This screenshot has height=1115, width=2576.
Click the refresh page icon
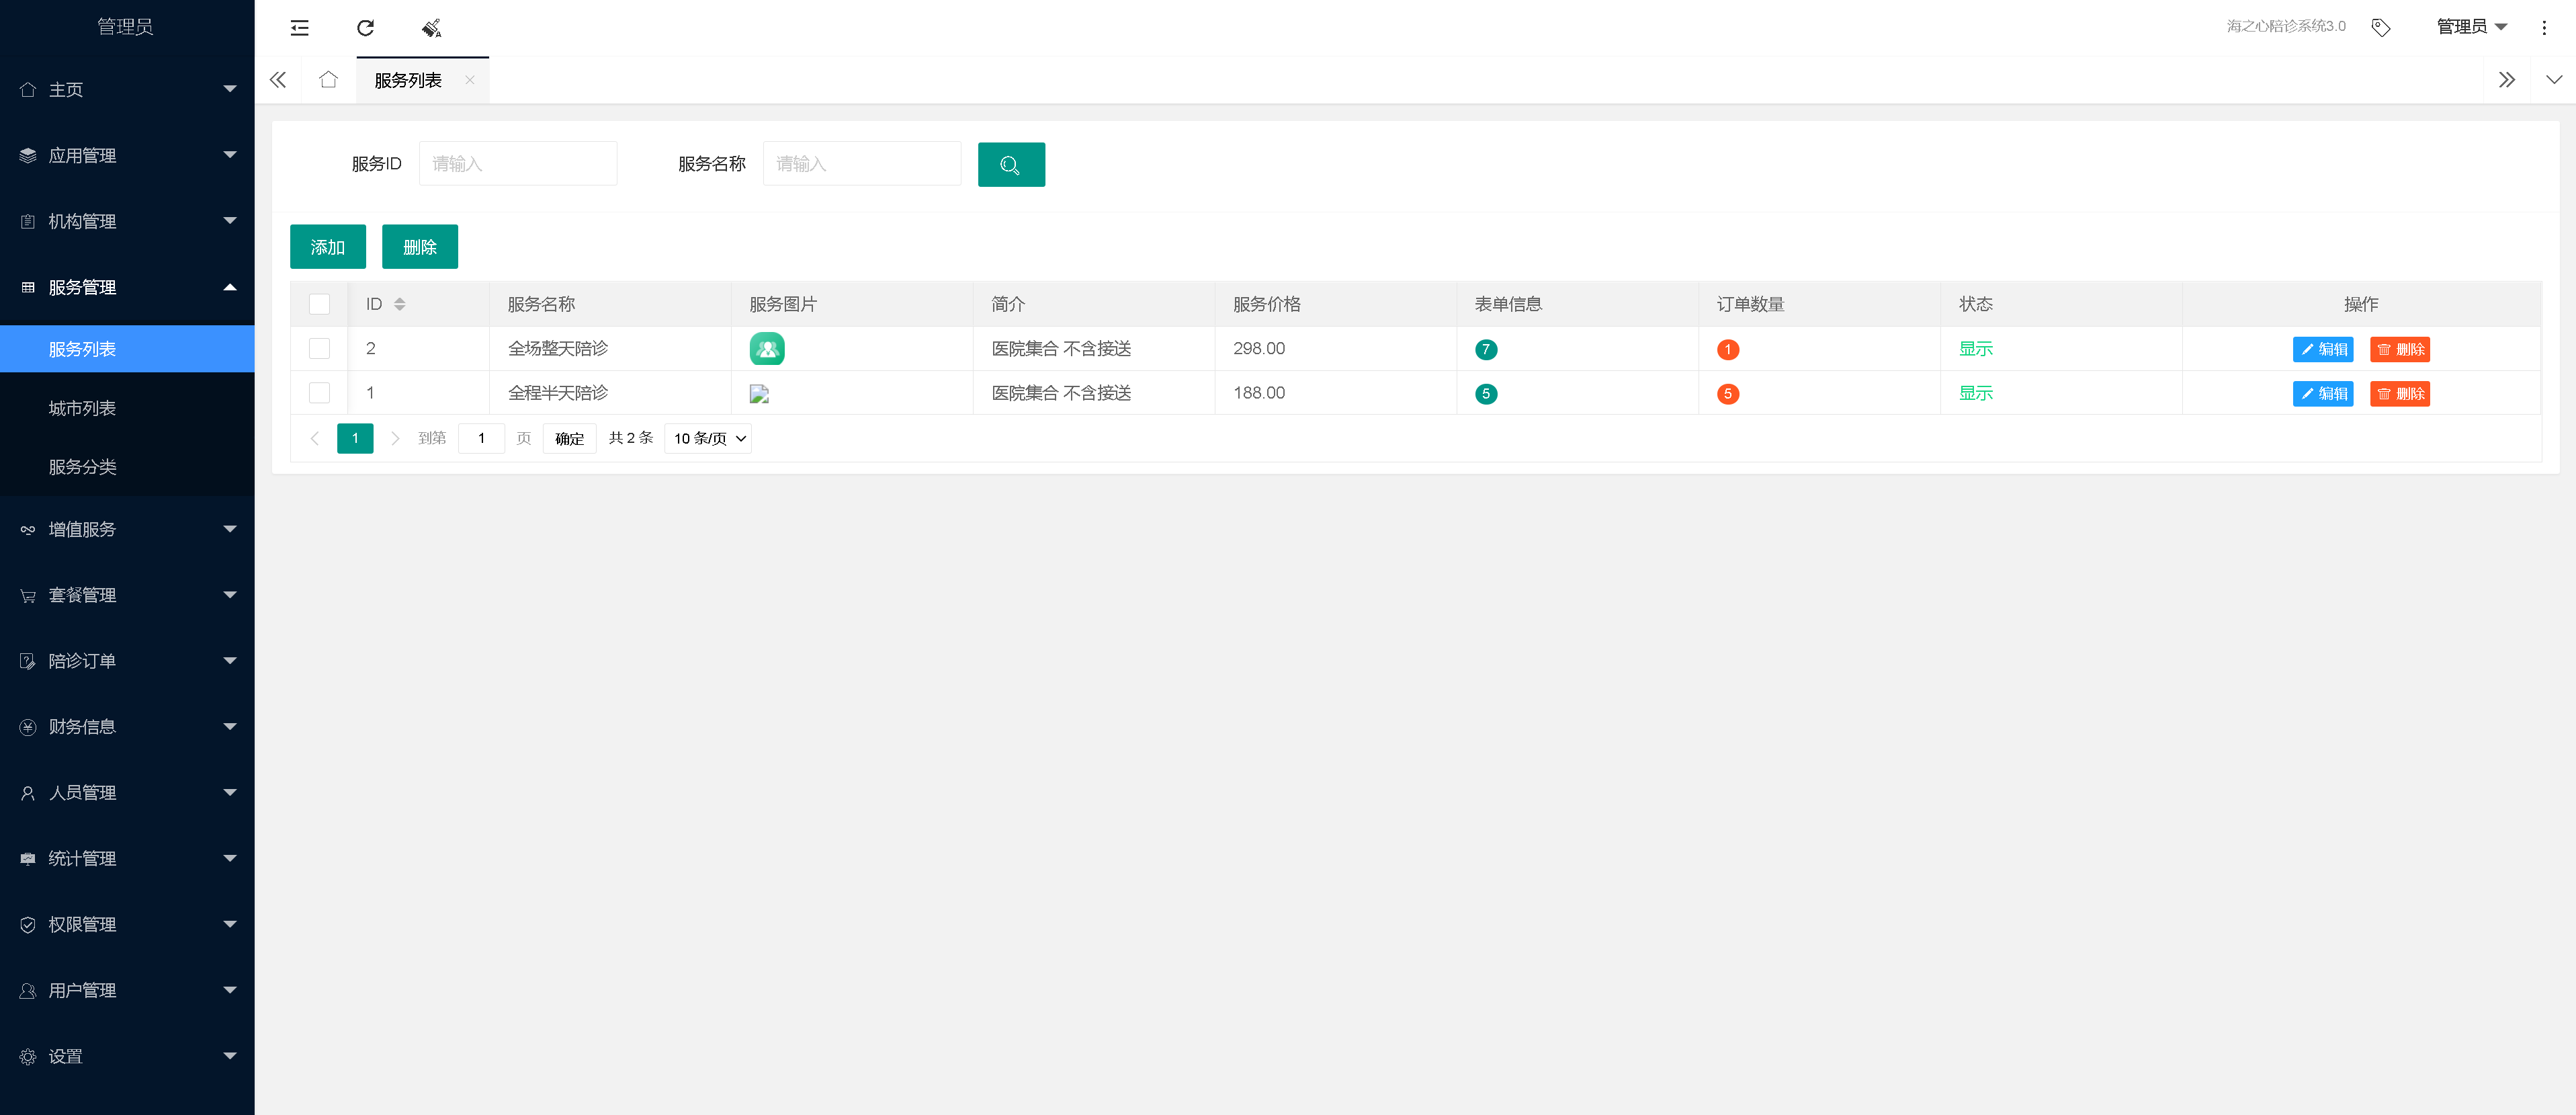(365, 28)
